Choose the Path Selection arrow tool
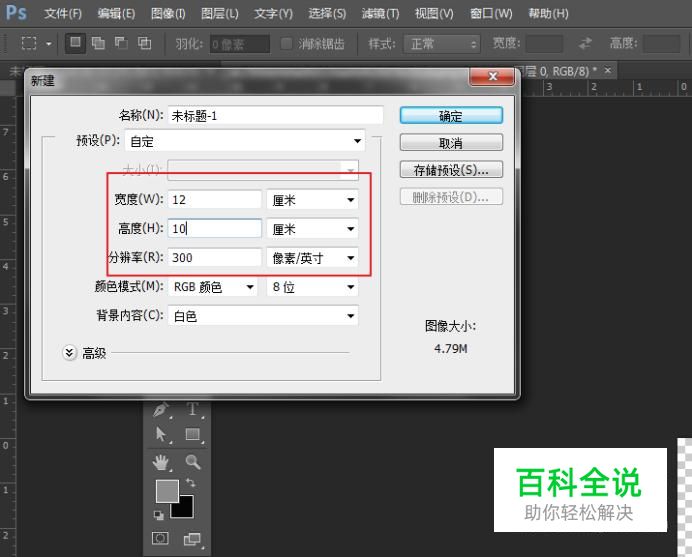 click(x=160, y=435)
